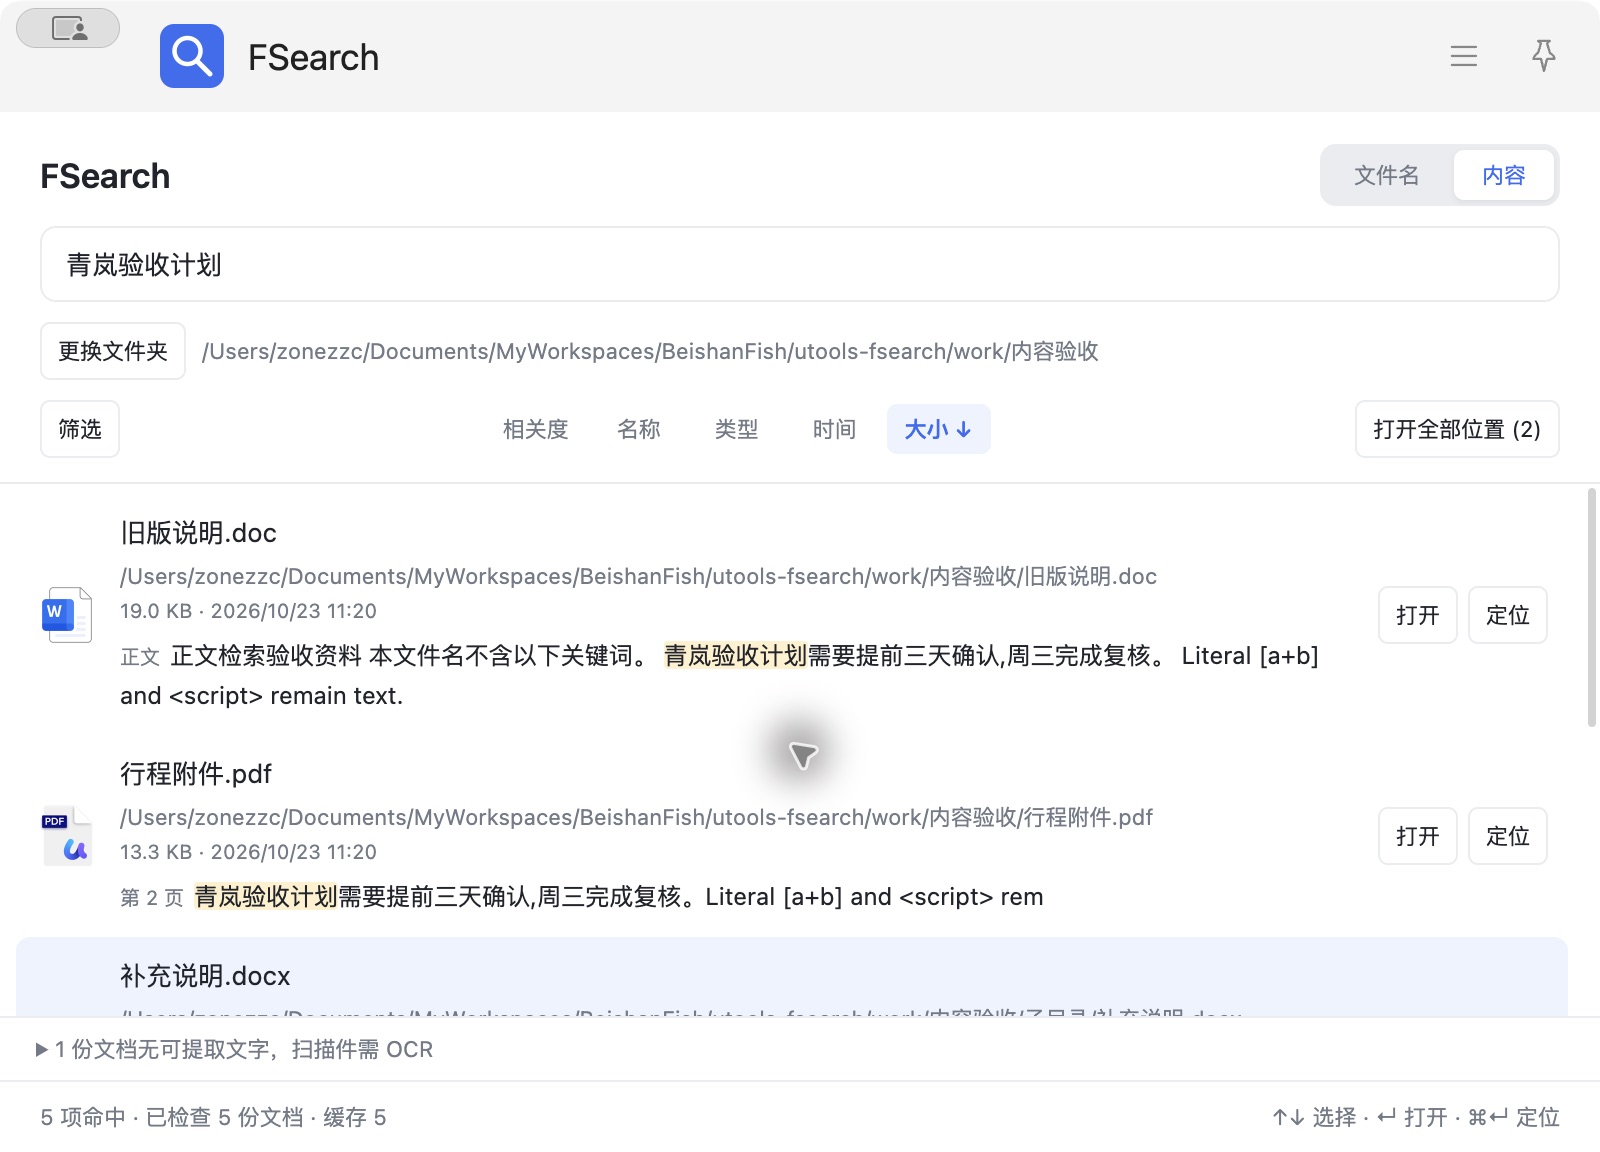
Task: Toggle the 大小 sort direction
Action: (x=938, y=429)
